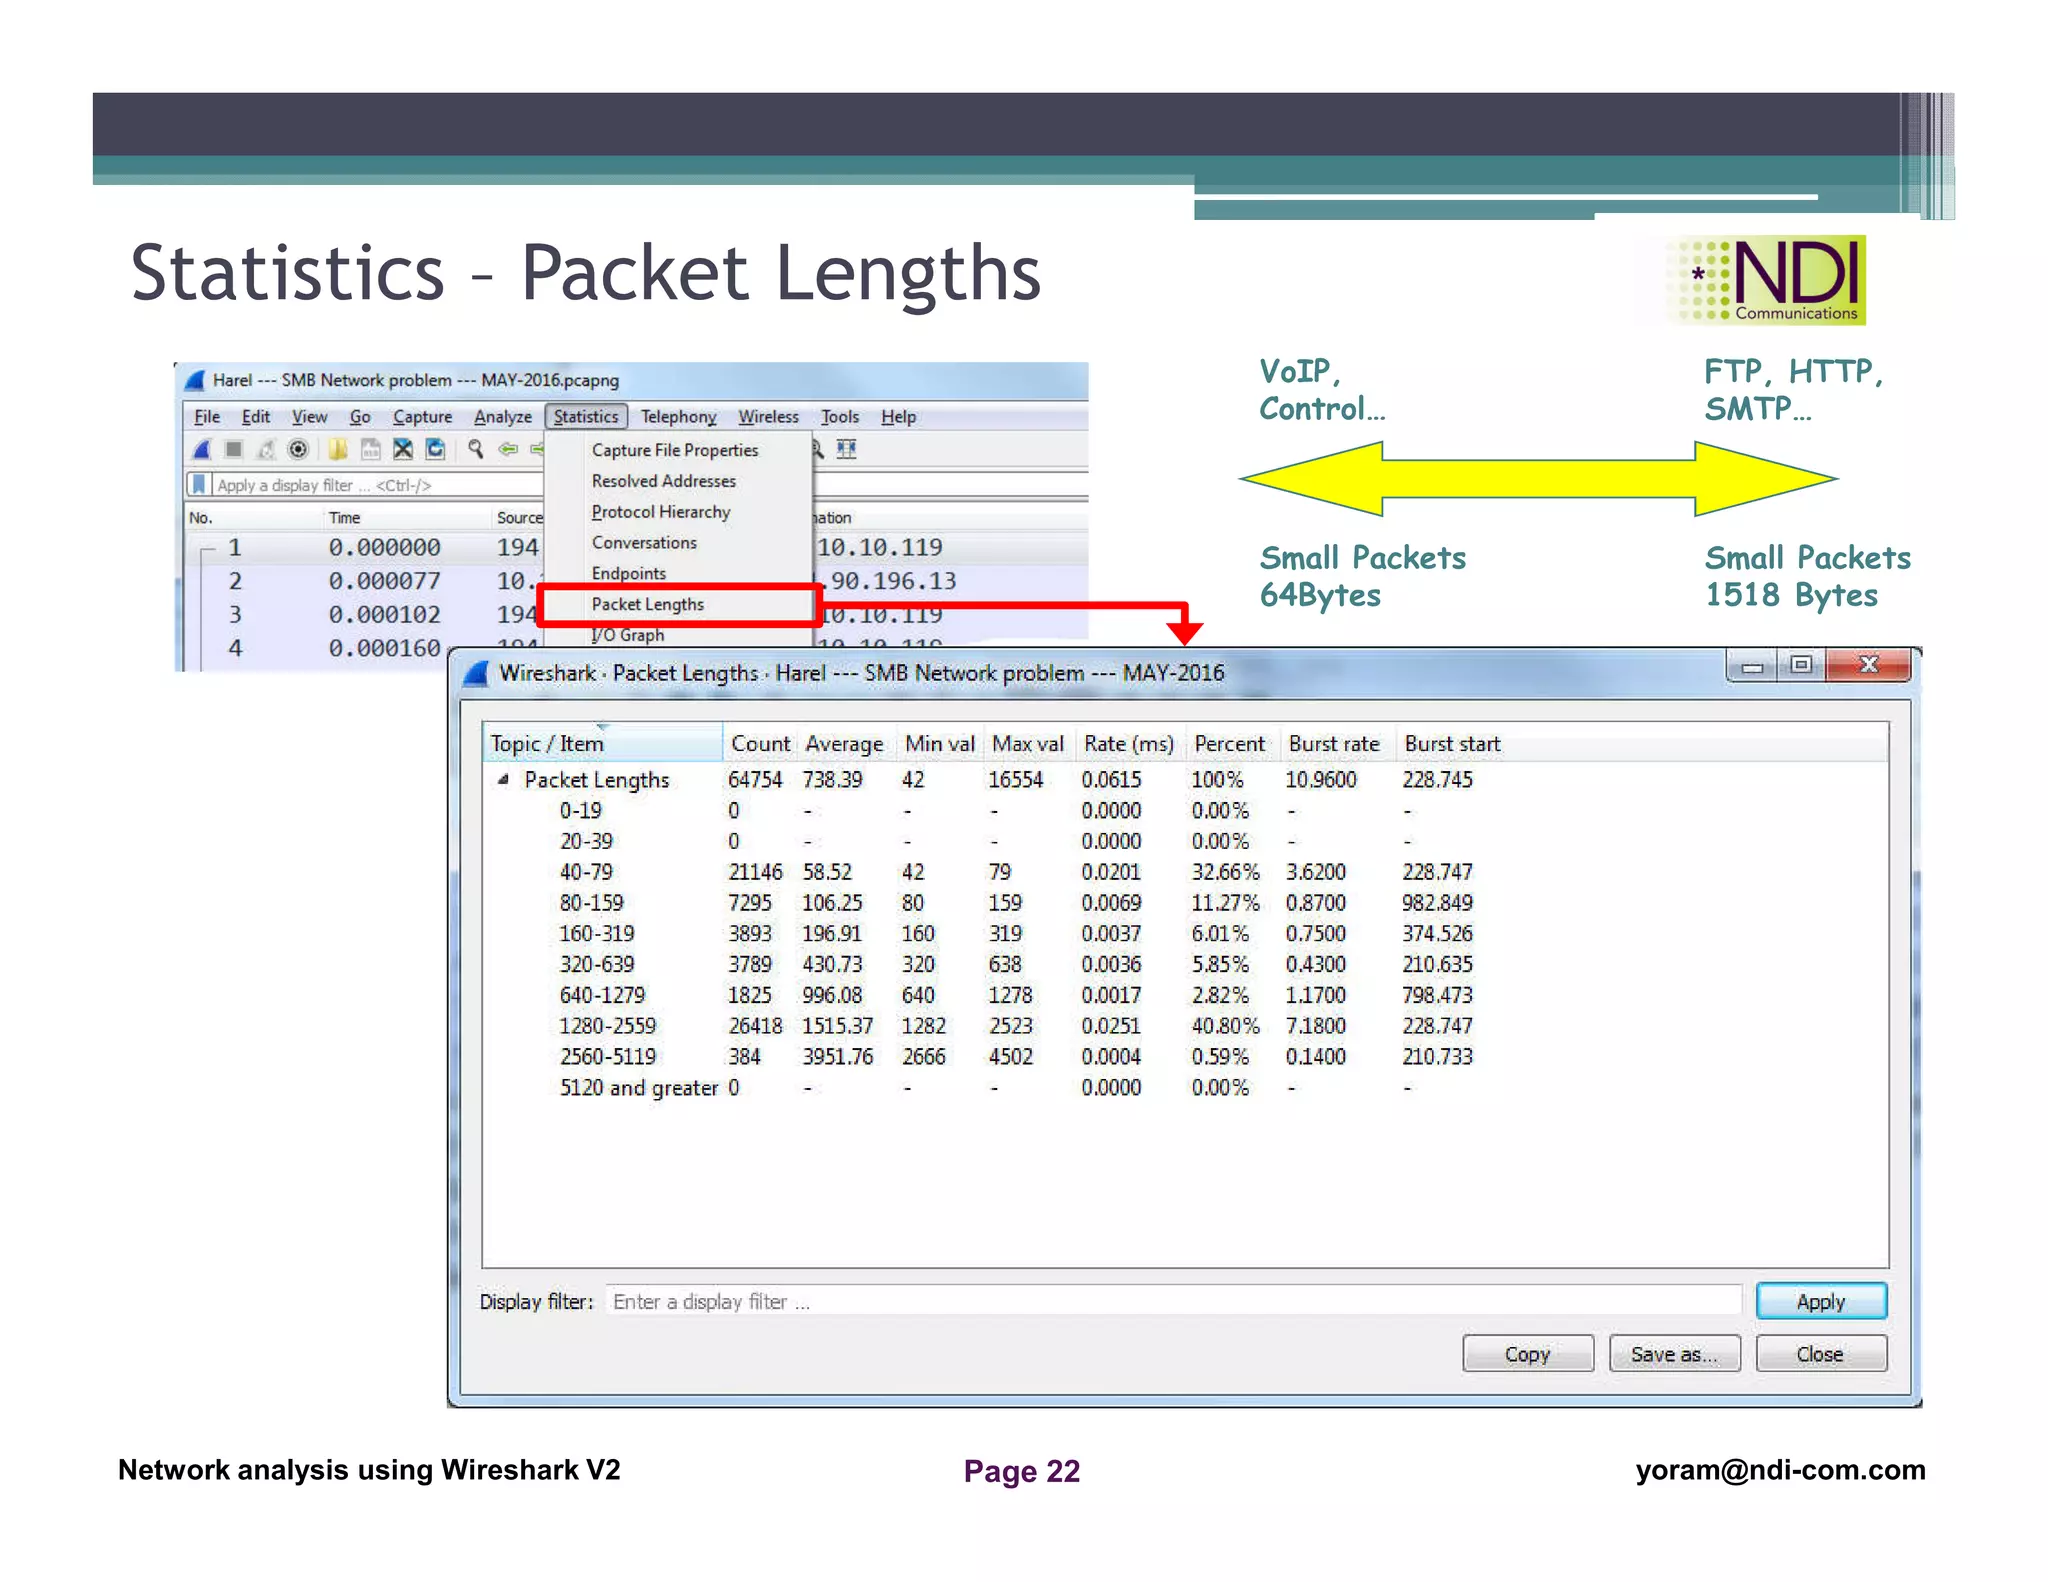Open the Capture menu
2048x1582 pixels.
tap(422, 417)
